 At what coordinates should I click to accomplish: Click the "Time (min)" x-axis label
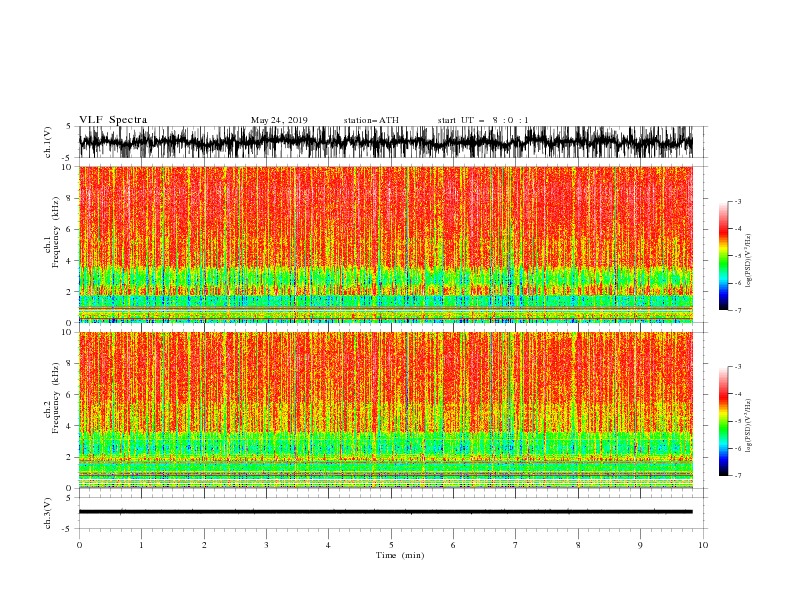click(x=400, y=555)
